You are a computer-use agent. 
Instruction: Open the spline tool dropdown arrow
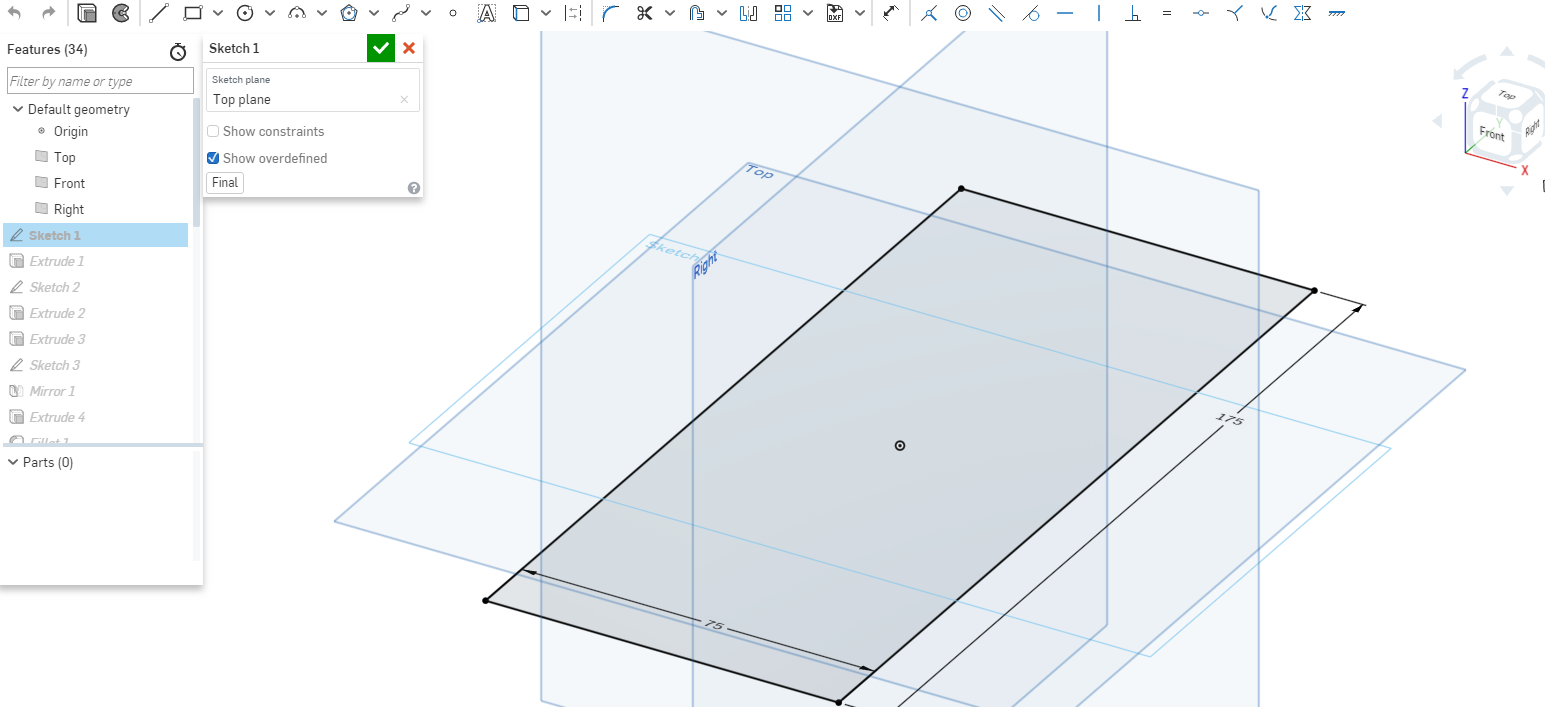(x=426, y=13)
